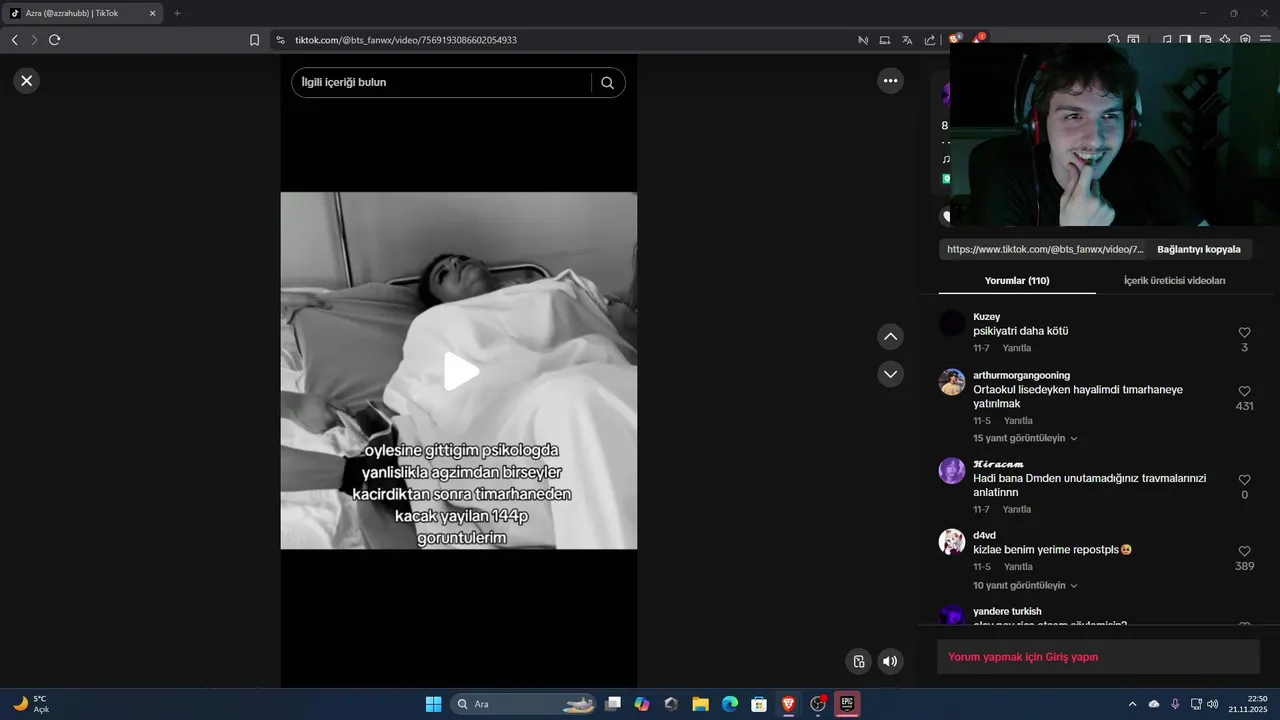The height and width of the screenshot is (720, 1280).
Task: Open Microsoft Edge from the taskbar
Action: pos(730,704)
